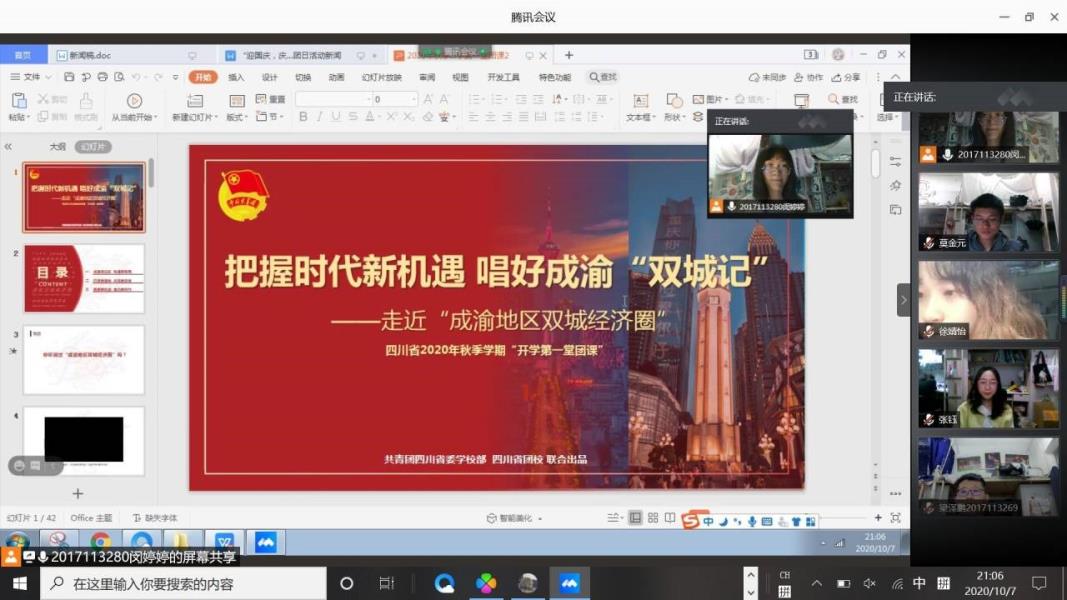The height and width of the screenshot is (600, 1067).
Task: Click the Home (首页) tab button
Action: point(23,55)
